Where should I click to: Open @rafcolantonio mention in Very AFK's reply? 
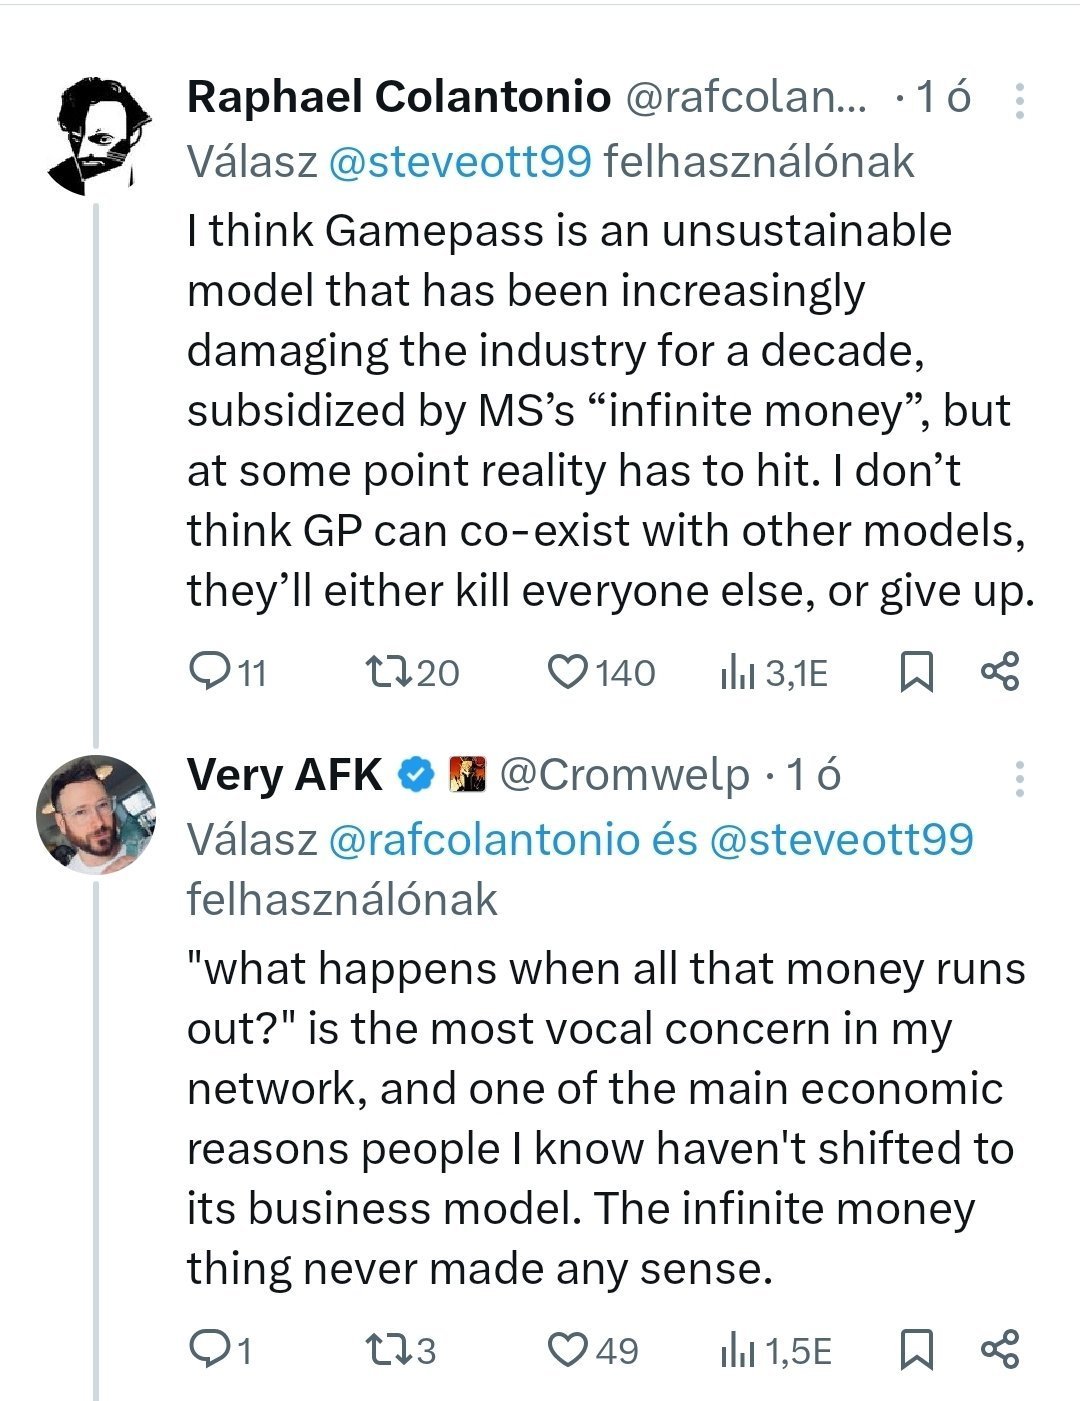(x=483, y=839)
